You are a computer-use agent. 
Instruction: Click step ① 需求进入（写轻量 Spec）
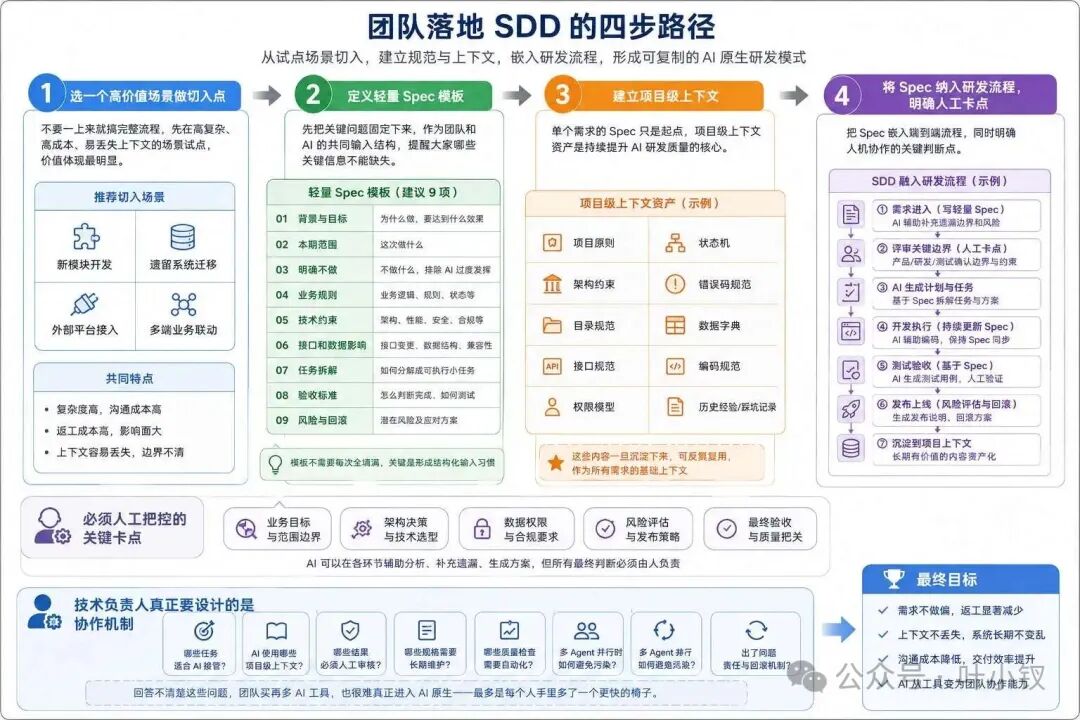(x=956, y=216)
